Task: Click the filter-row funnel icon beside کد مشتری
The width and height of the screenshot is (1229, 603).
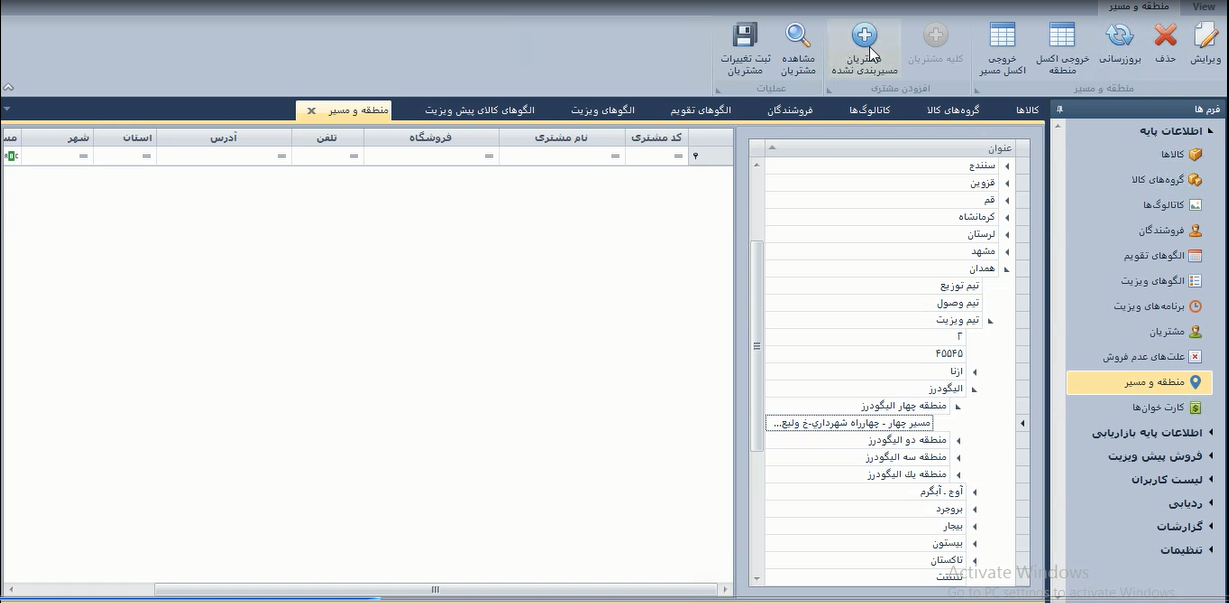Action: coord(696,156)
